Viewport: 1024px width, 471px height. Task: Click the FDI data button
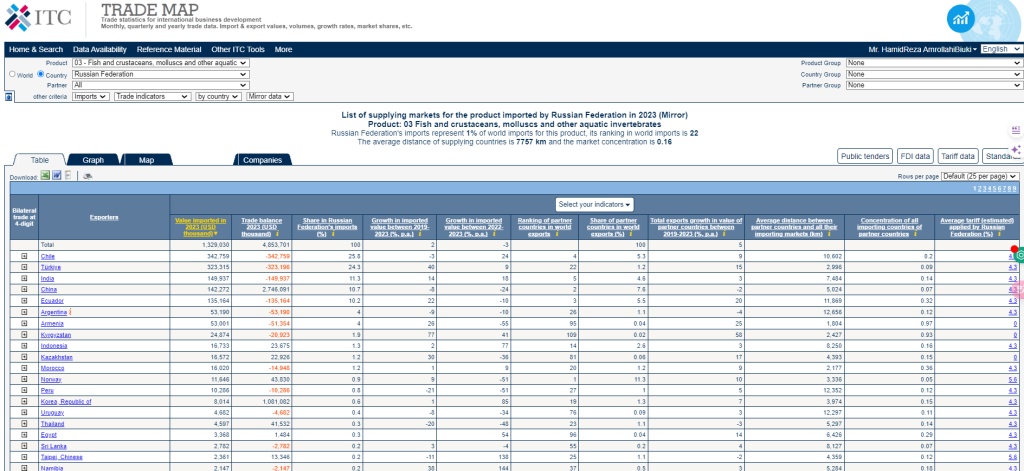point(915,156)
